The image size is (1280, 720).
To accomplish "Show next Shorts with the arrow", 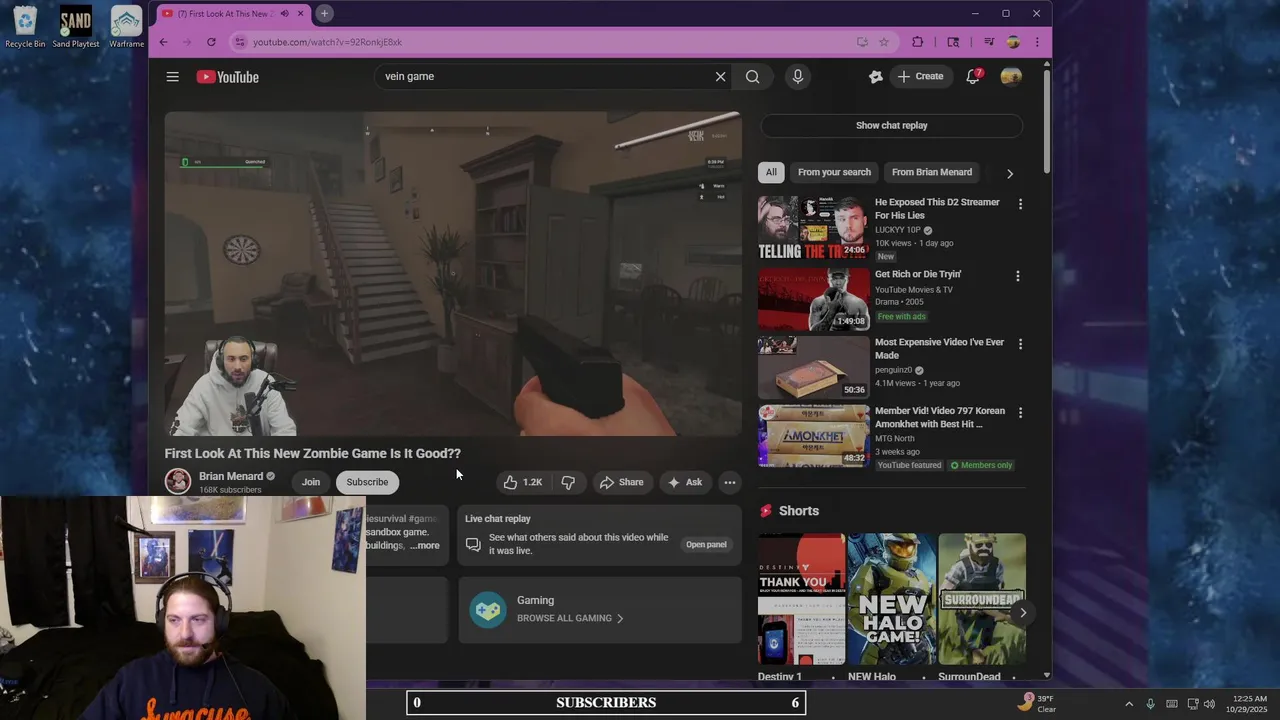I will click(x=1022, y=612).
